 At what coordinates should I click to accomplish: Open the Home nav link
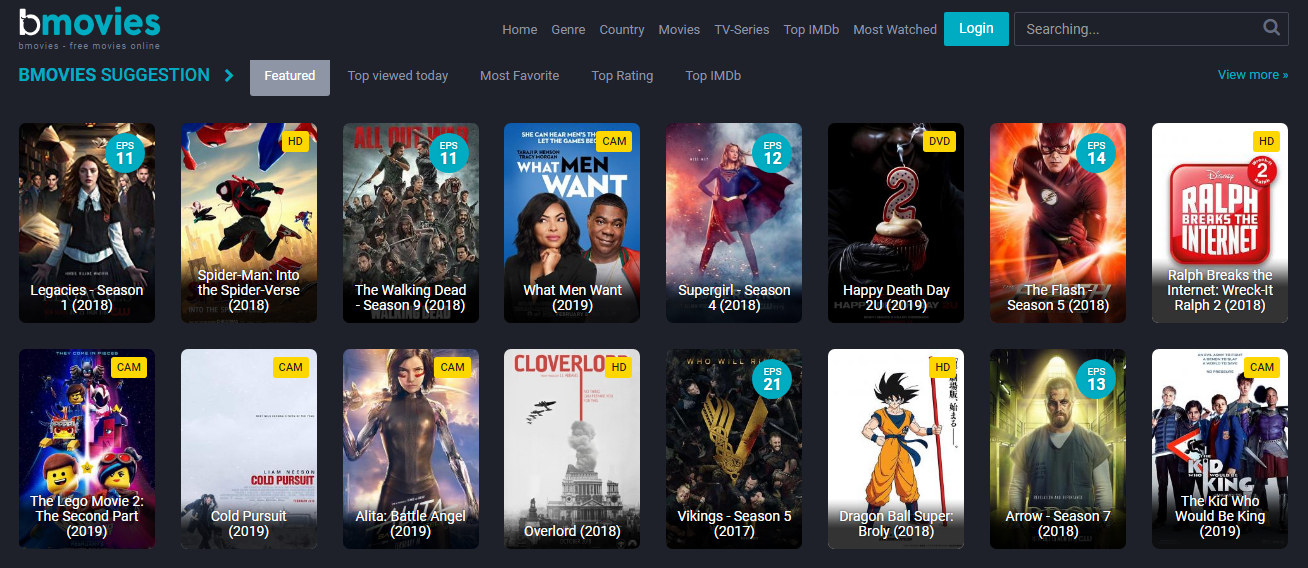[520, 29]
